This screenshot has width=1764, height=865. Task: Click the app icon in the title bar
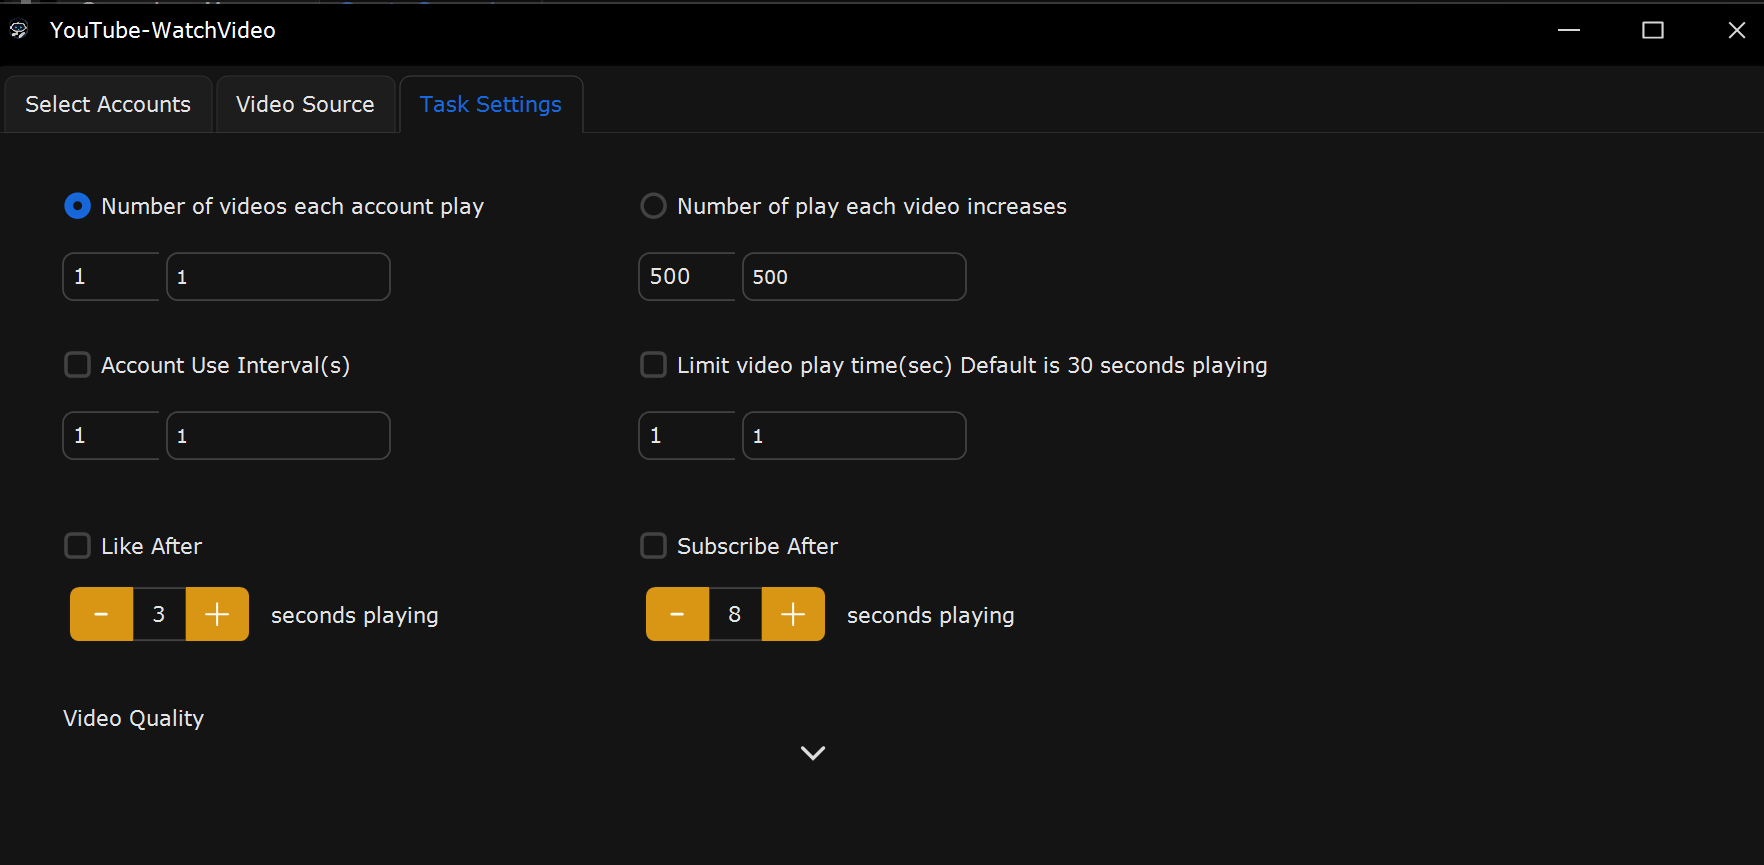tap(19, 30)
